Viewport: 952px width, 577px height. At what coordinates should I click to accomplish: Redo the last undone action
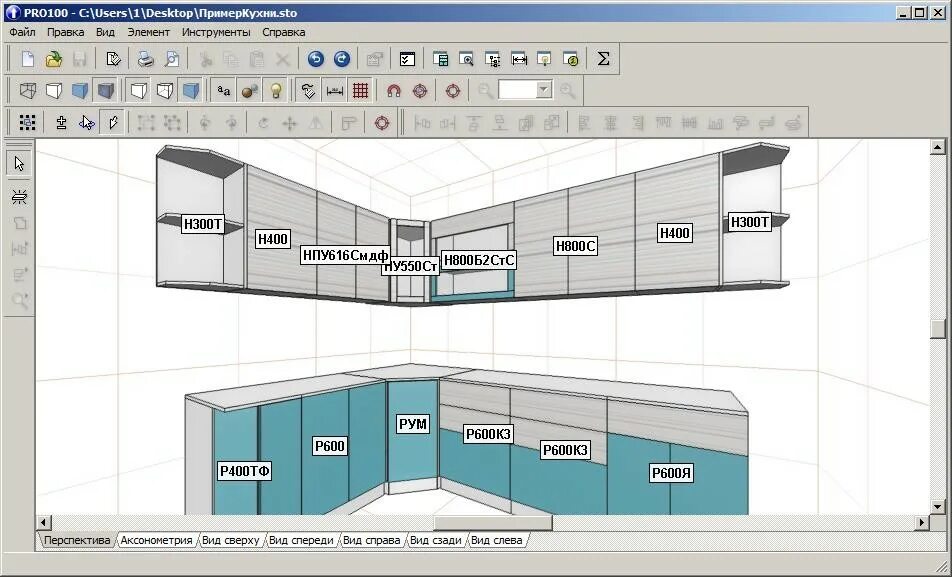(342, 59)
